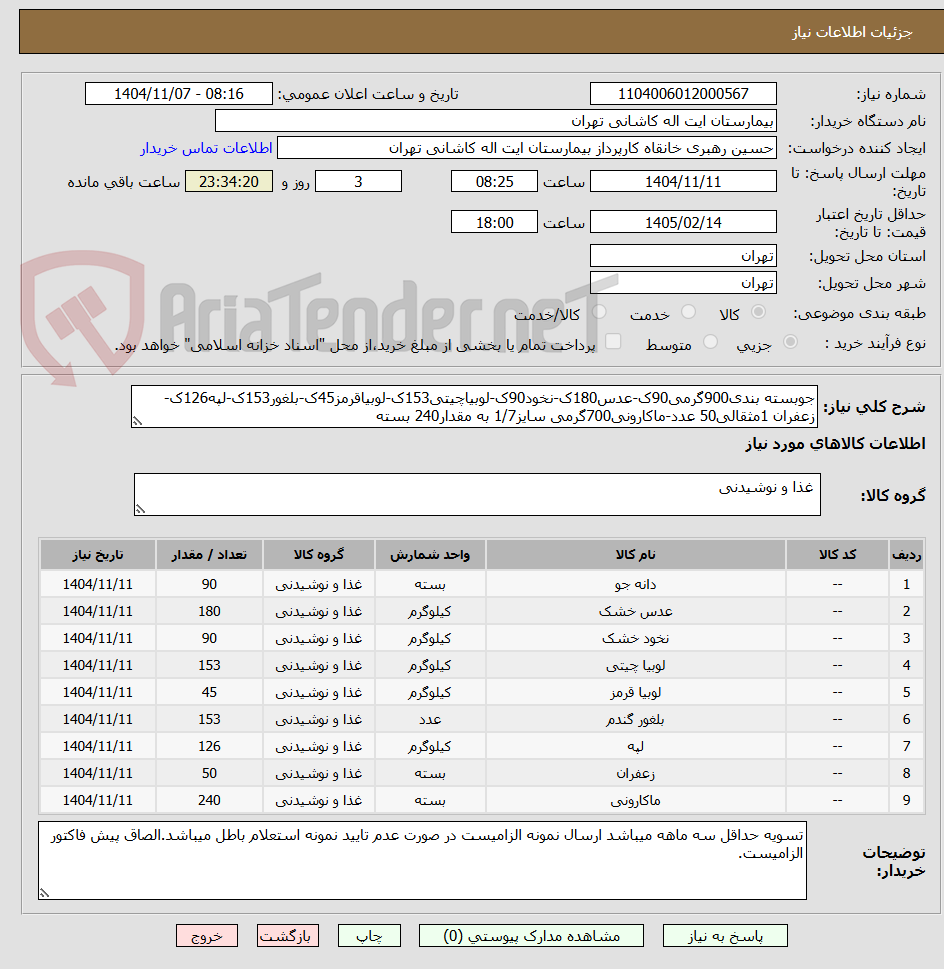Image resolution: width=944 pixels, height=969 pixels.
Task: Click the خروج exit button
Action: point(207,936)
